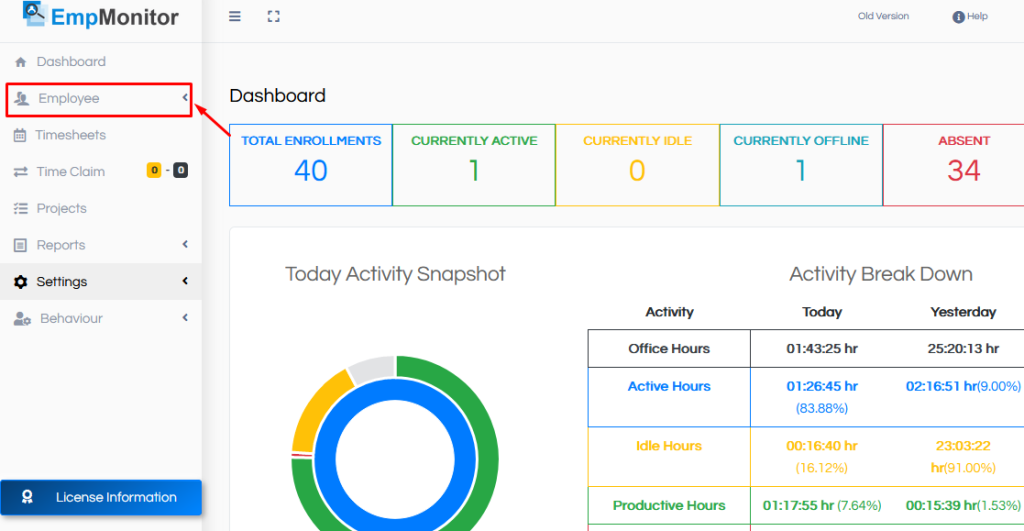Screen dimensions: 1024x531
Task: Click the Dashboard page heading
Action: [x=278, y=96]
